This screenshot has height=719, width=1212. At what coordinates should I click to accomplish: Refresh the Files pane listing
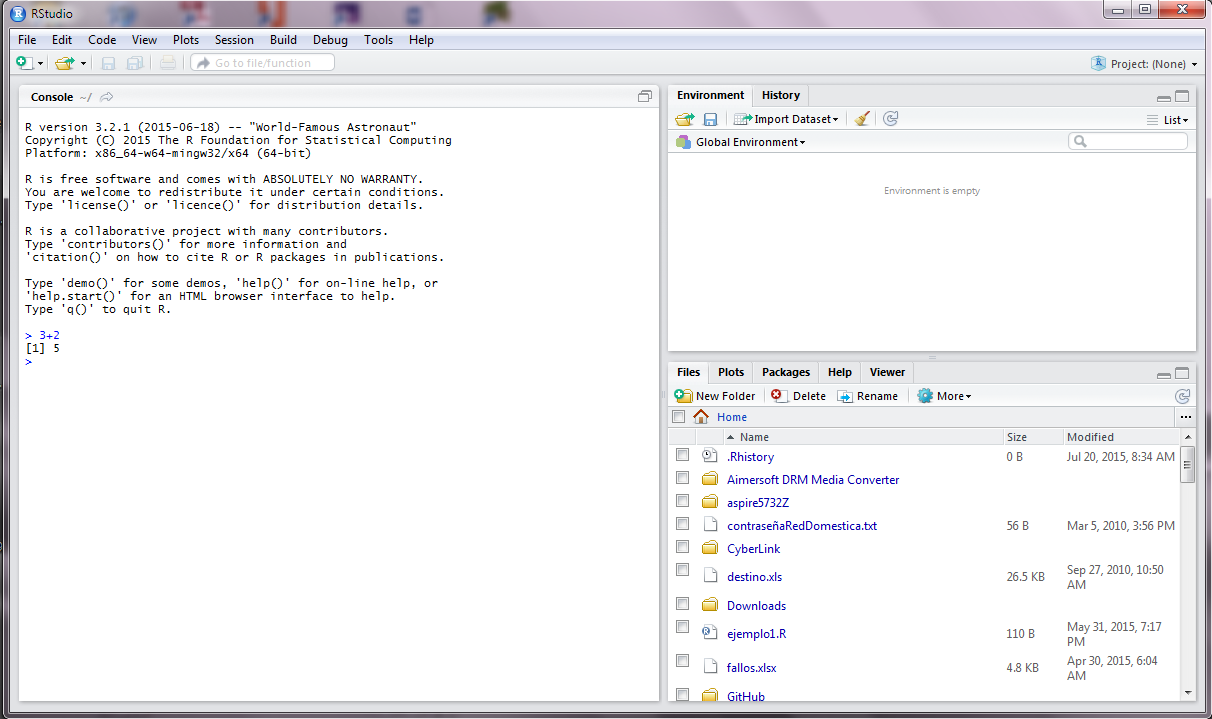1182,396
